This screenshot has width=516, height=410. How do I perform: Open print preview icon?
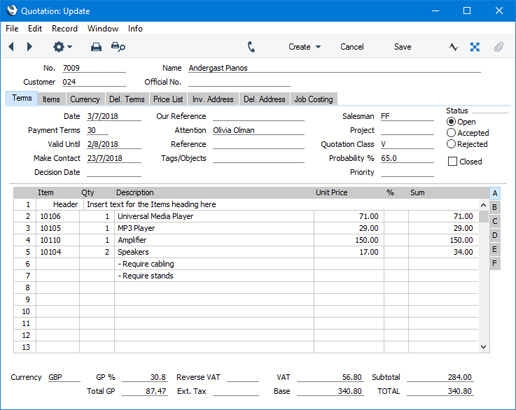118,47
